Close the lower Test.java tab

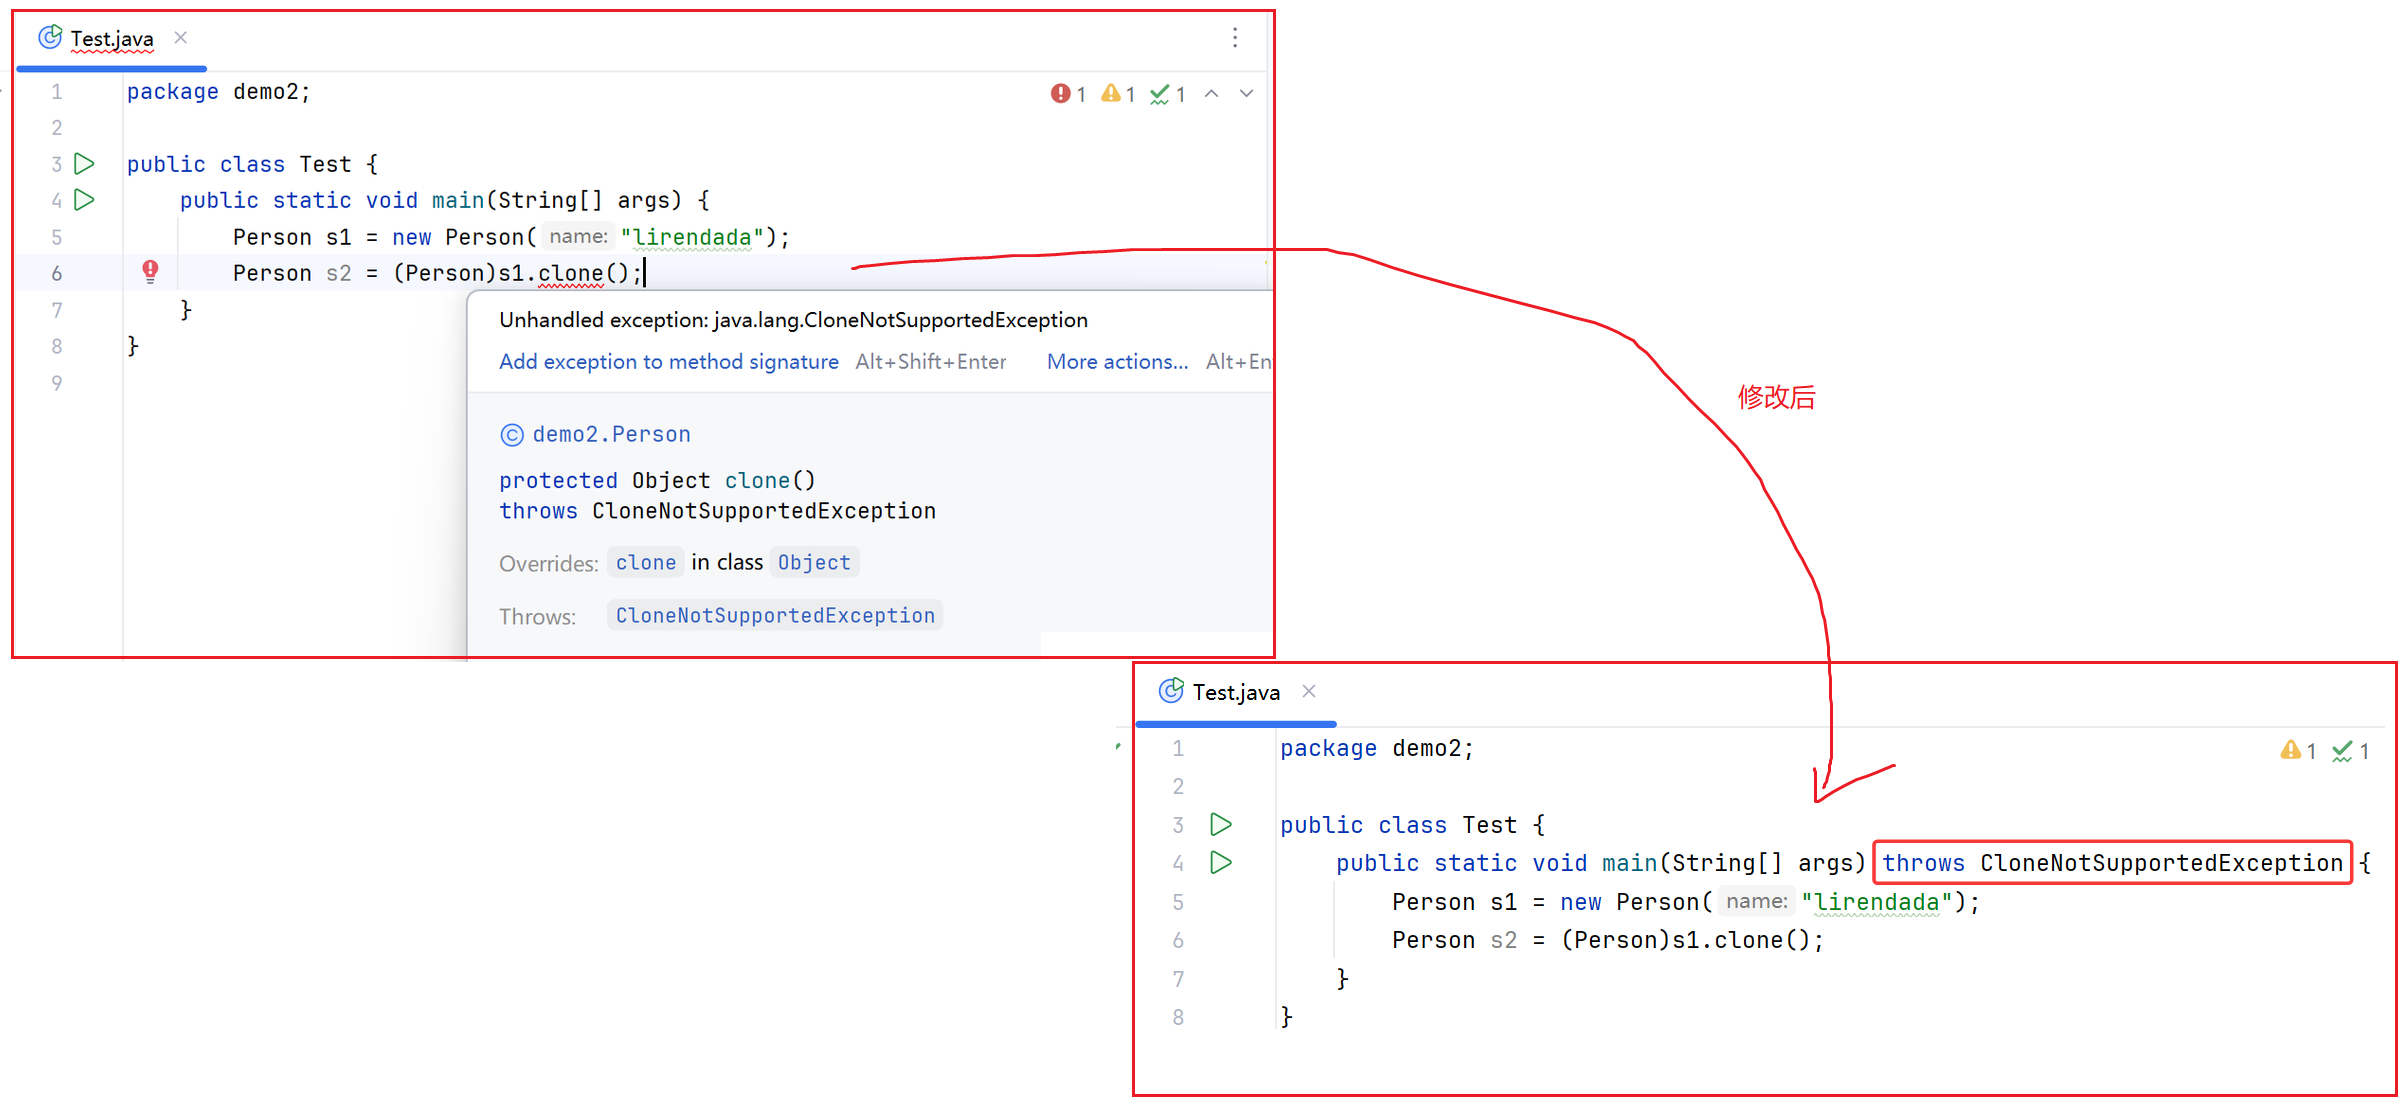pos(1309,691)
